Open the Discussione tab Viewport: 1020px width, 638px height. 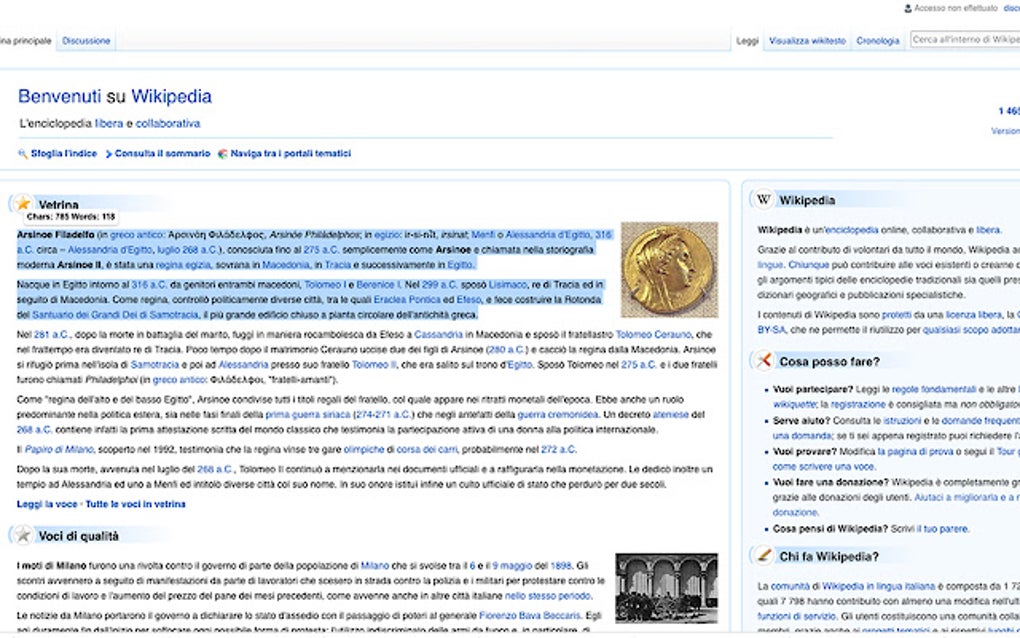(86, 40)
